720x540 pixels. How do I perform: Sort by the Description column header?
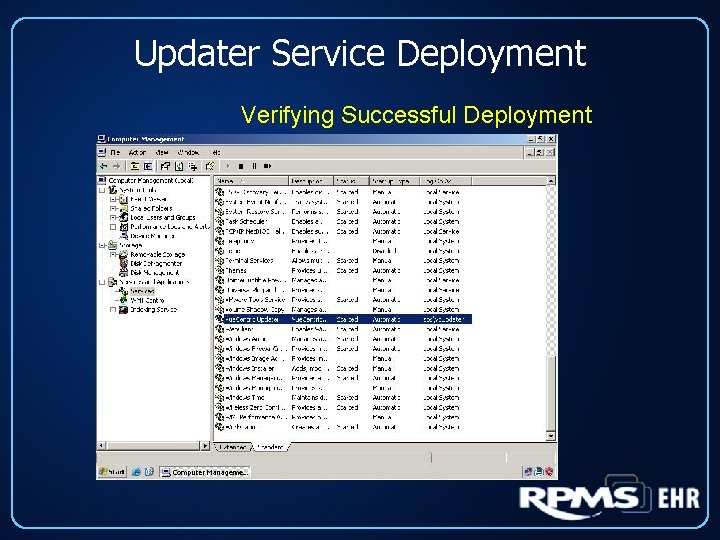click(x=311, y=181)
